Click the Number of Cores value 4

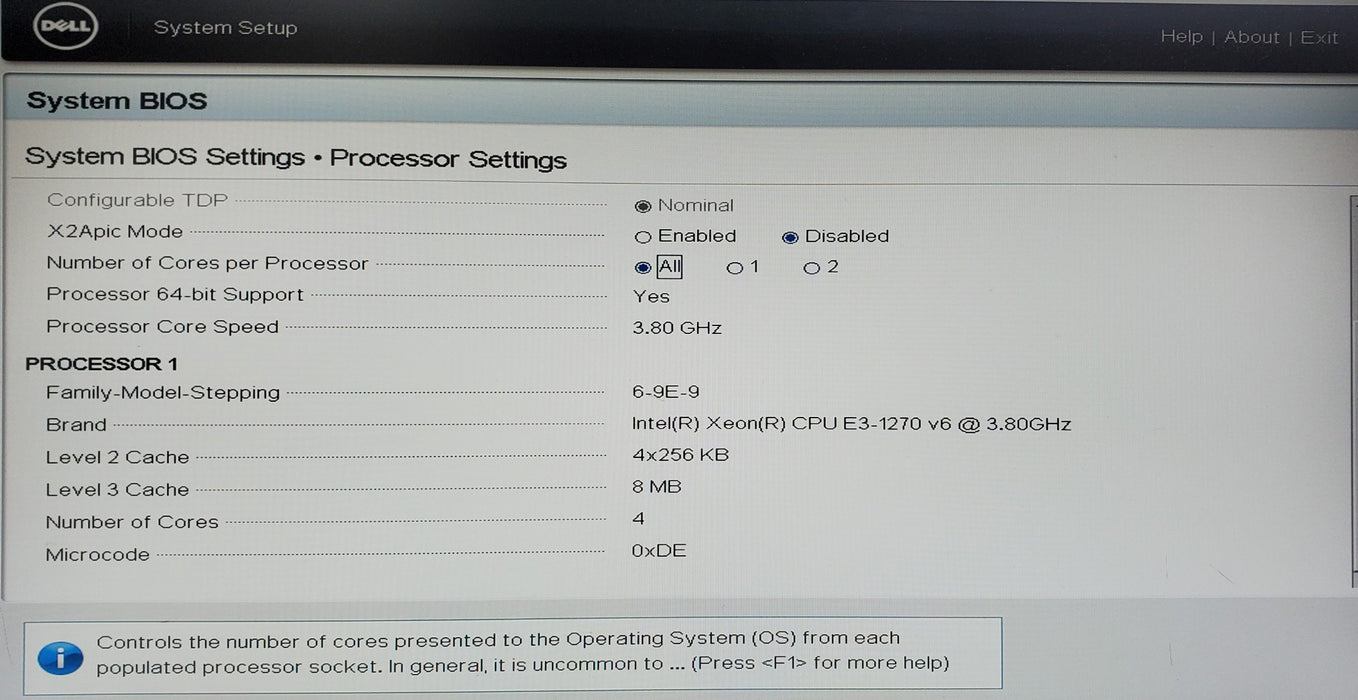[639, 519]
